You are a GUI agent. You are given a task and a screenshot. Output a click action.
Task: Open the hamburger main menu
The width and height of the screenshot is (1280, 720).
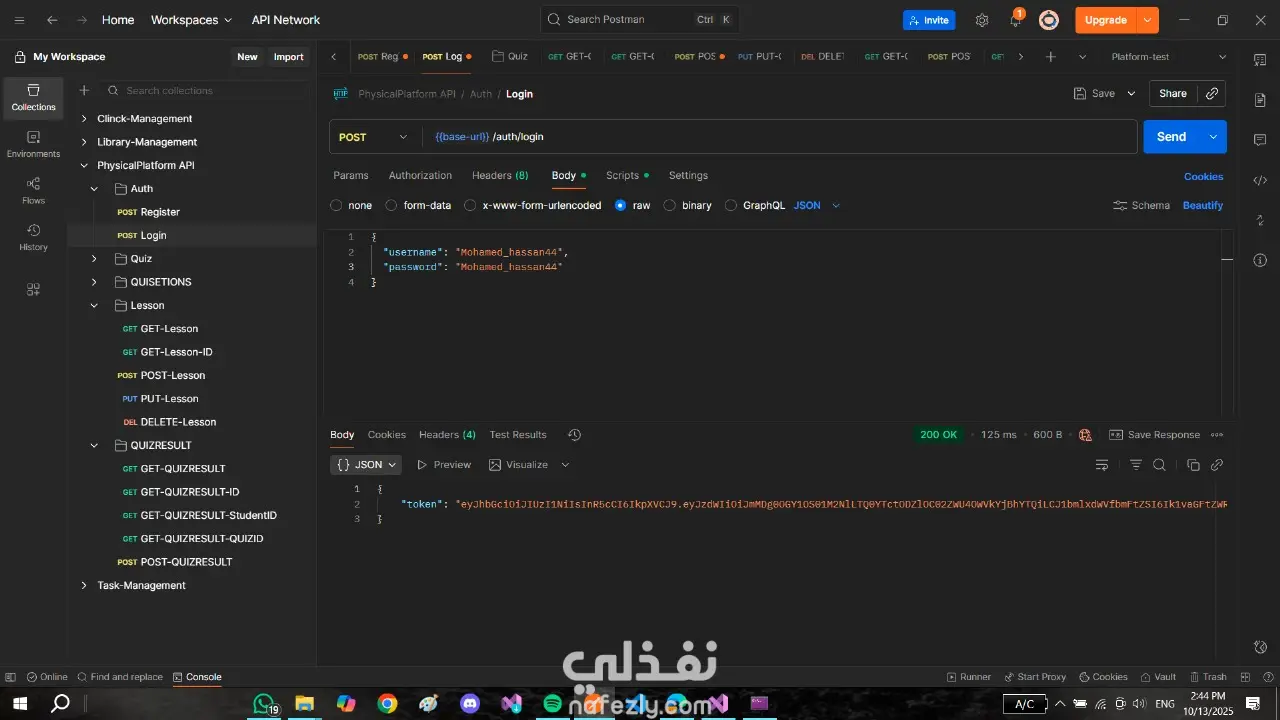(19, 20)
